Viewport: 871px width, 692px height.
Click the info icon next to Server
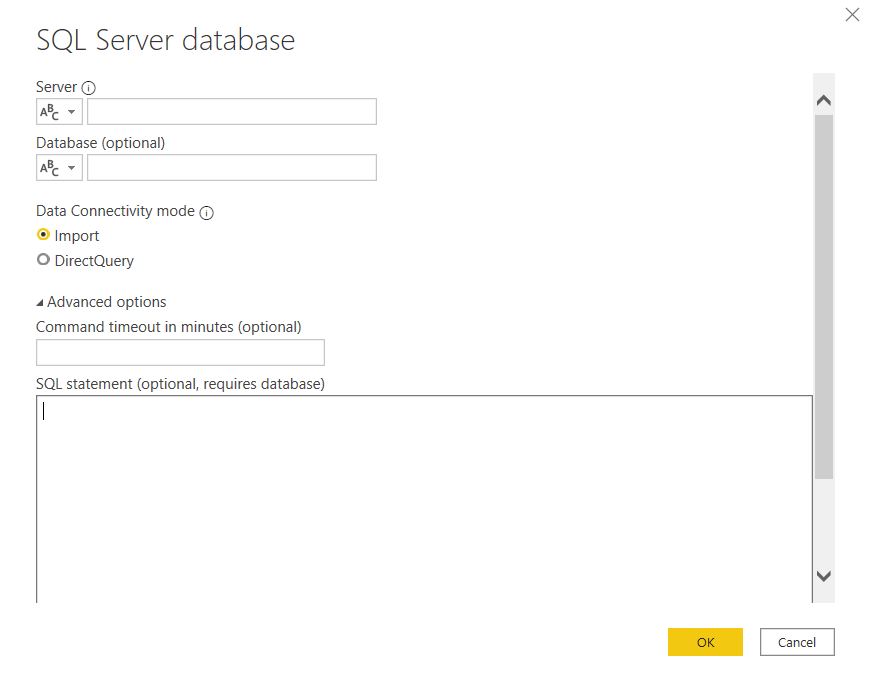pyautogui.click(x=88, y=88)
